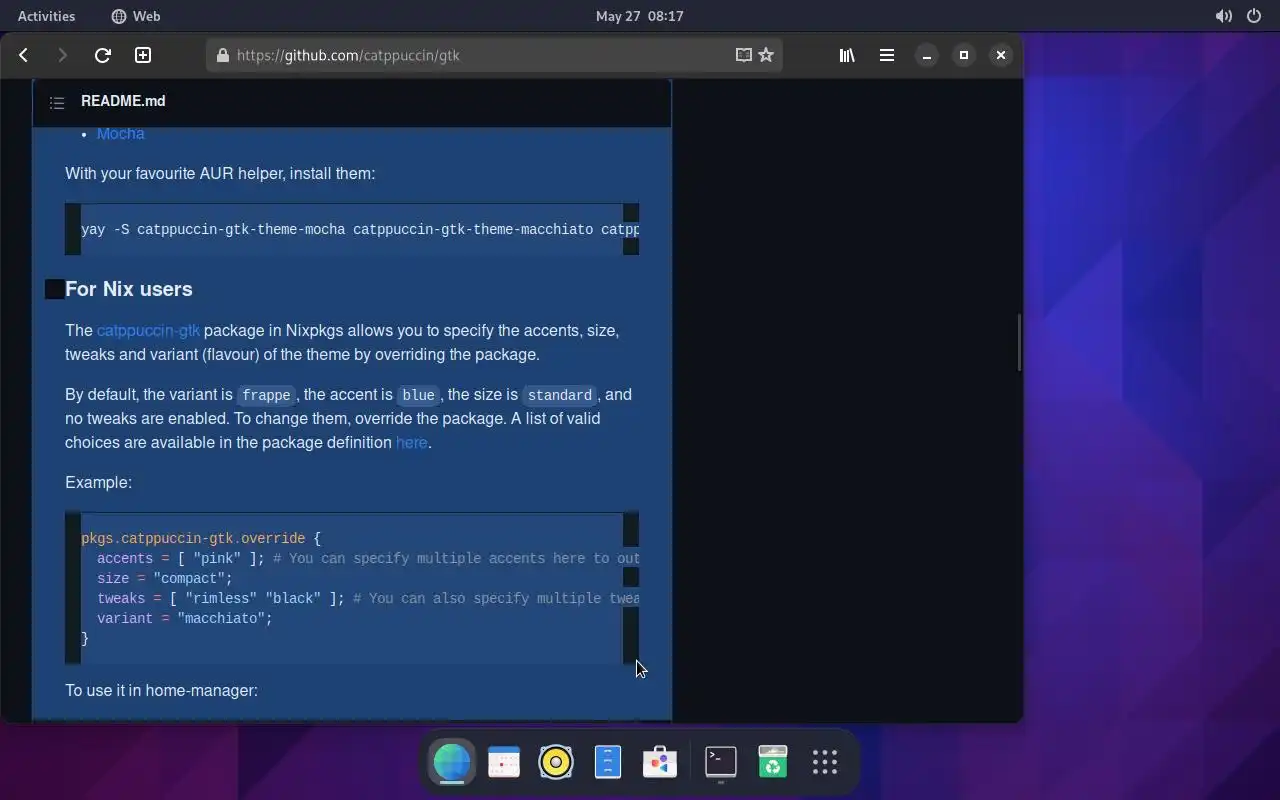Click the 'standard' inline code
This screenshot has width=1280, height=800.
(x=560, y=395)
